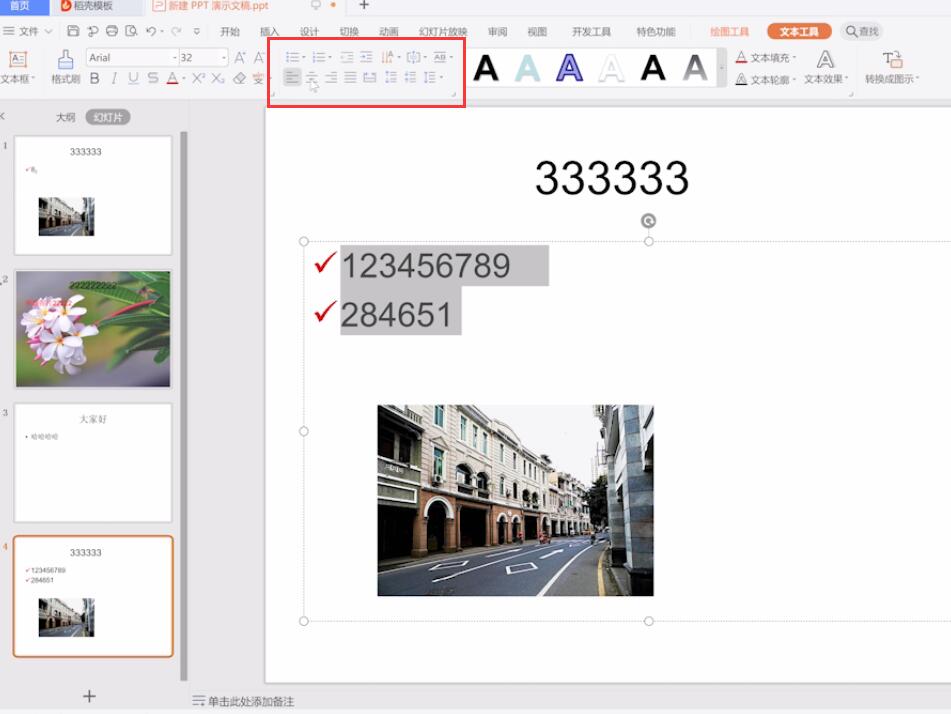Click the Text Fill (文本填充) icon

741,58
